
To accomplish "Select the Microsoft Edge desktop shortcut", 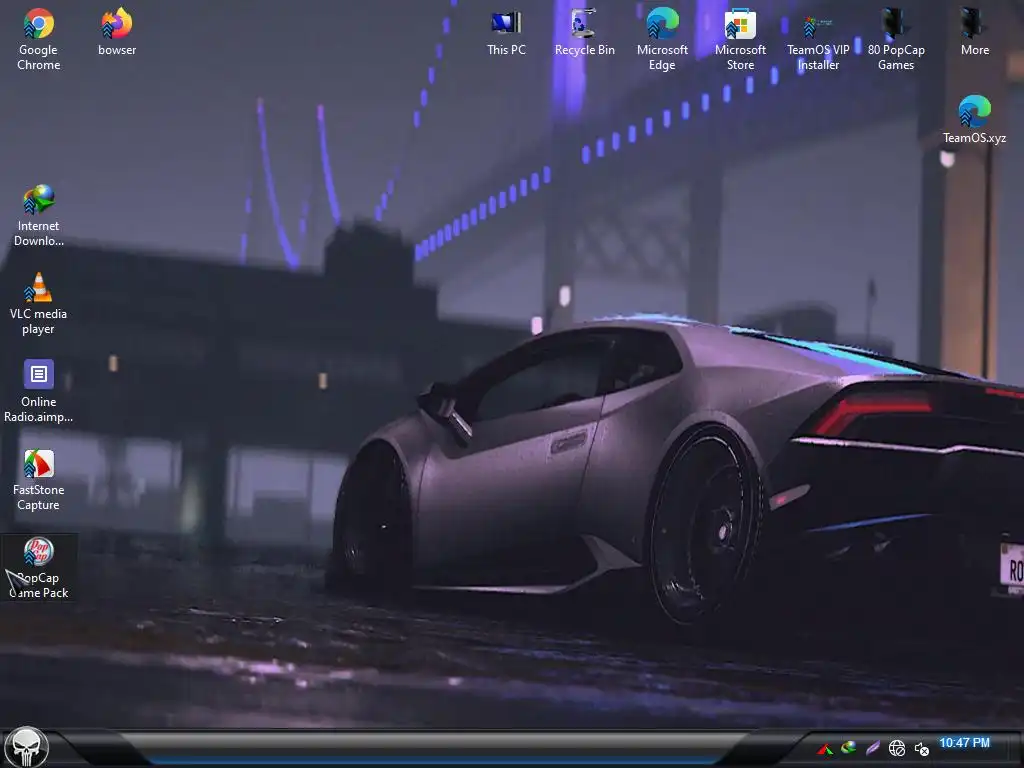I will [662, 39].
